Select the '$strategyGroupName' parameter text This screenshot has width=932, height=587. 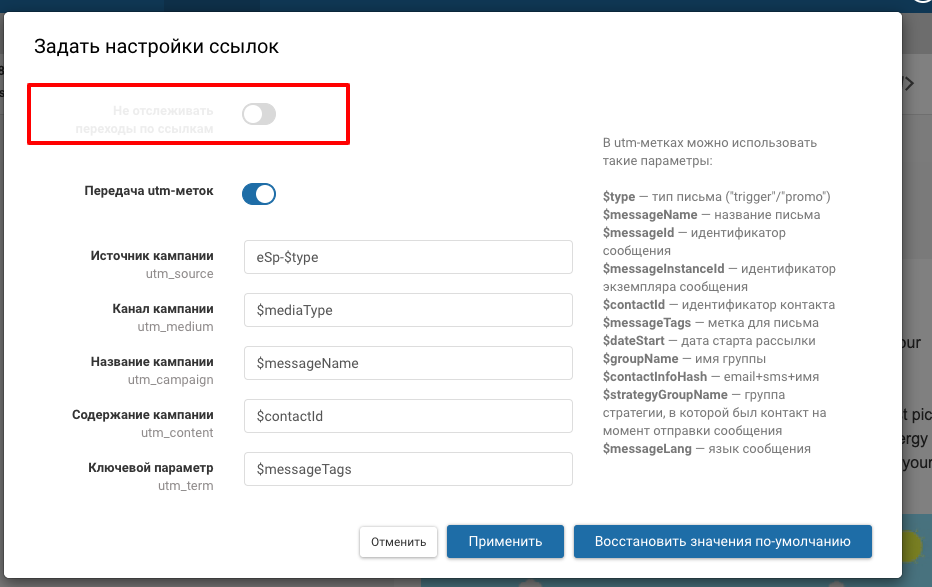(x=665, y=395)
